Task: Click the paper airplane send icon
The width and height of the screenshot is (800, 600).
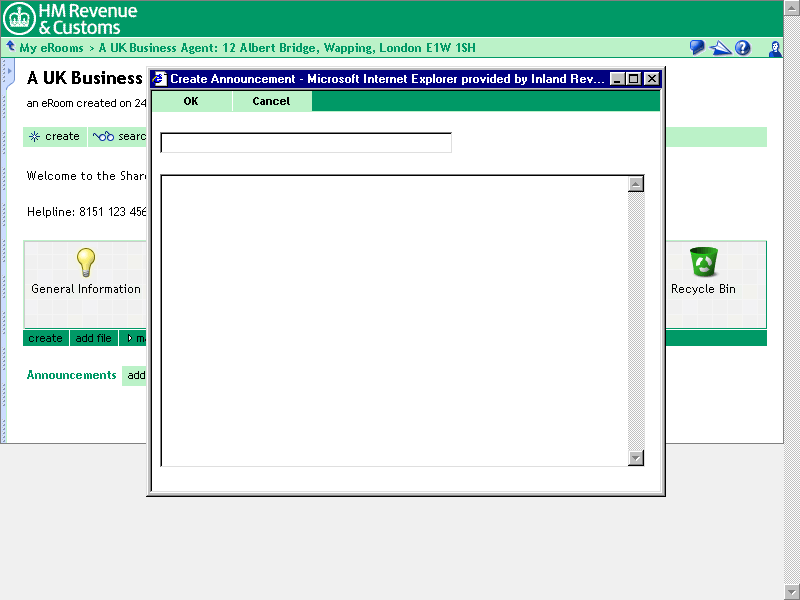Action: pos(720,48)
